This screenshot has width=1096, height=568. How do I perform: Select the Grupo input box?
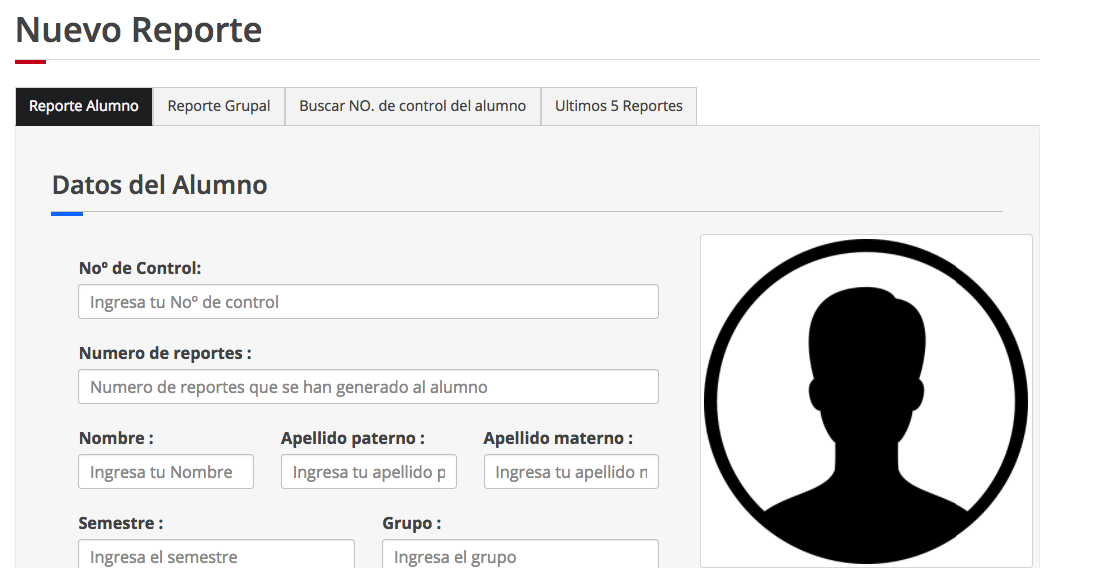(520, 555)
